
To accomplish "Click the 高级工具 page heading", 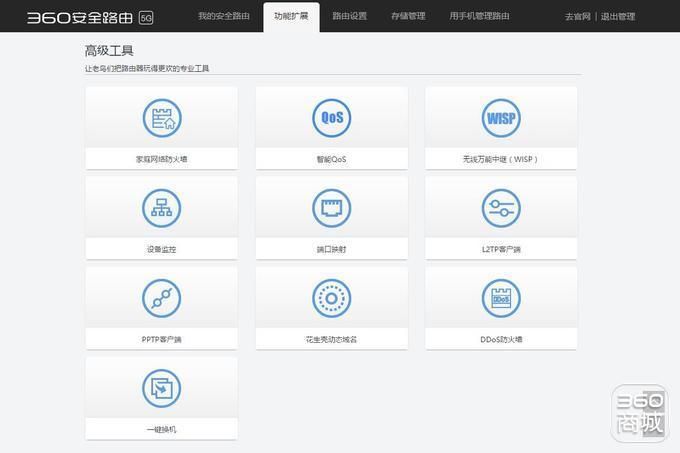I will click(x=109, y=51).
